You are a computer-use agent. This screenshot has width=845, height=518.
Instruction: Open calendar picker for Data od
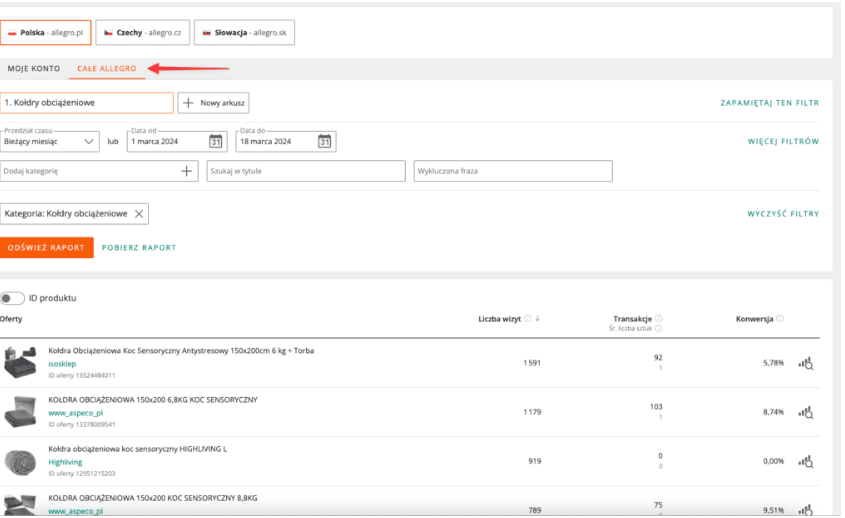[x=216, y=141]
